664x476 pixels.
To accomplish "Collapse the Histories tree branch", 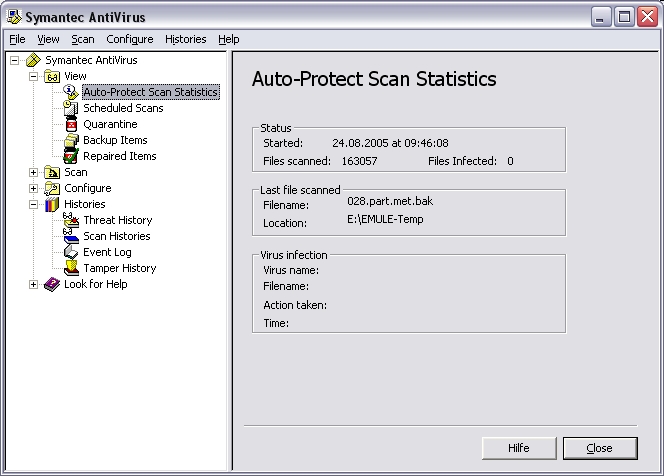I will [x=33, y=205].
